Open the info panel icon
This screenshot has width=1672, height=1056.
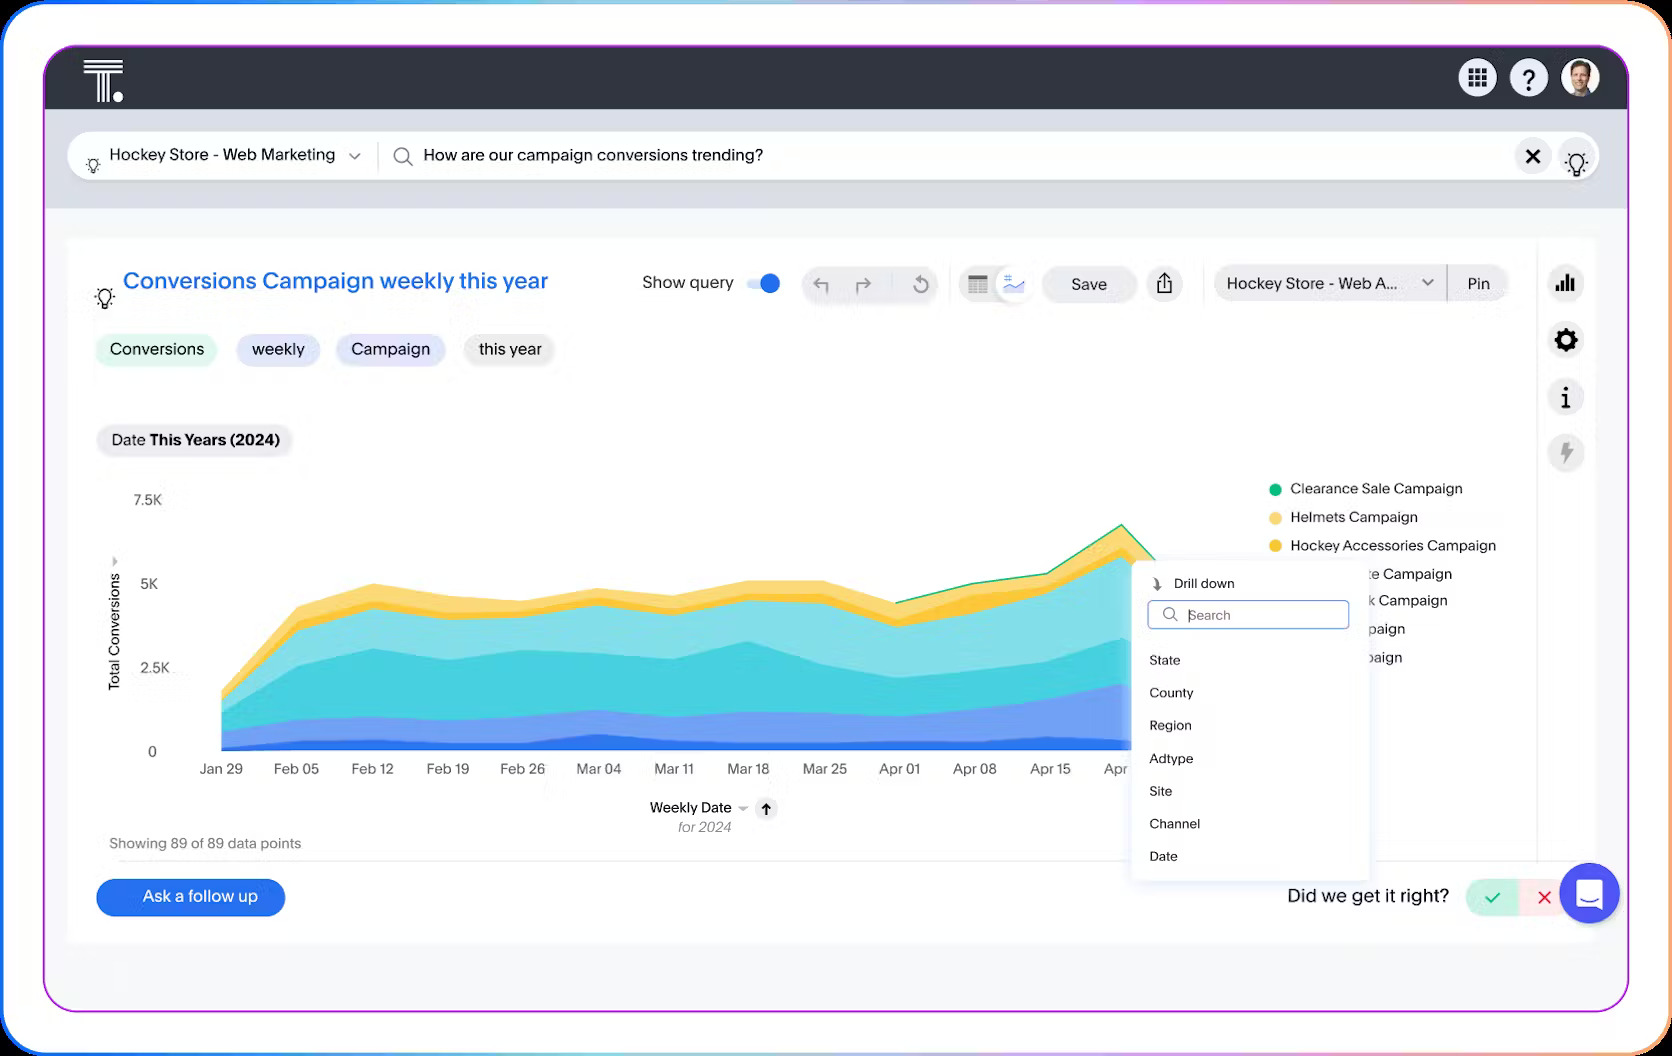[1565, 397]
